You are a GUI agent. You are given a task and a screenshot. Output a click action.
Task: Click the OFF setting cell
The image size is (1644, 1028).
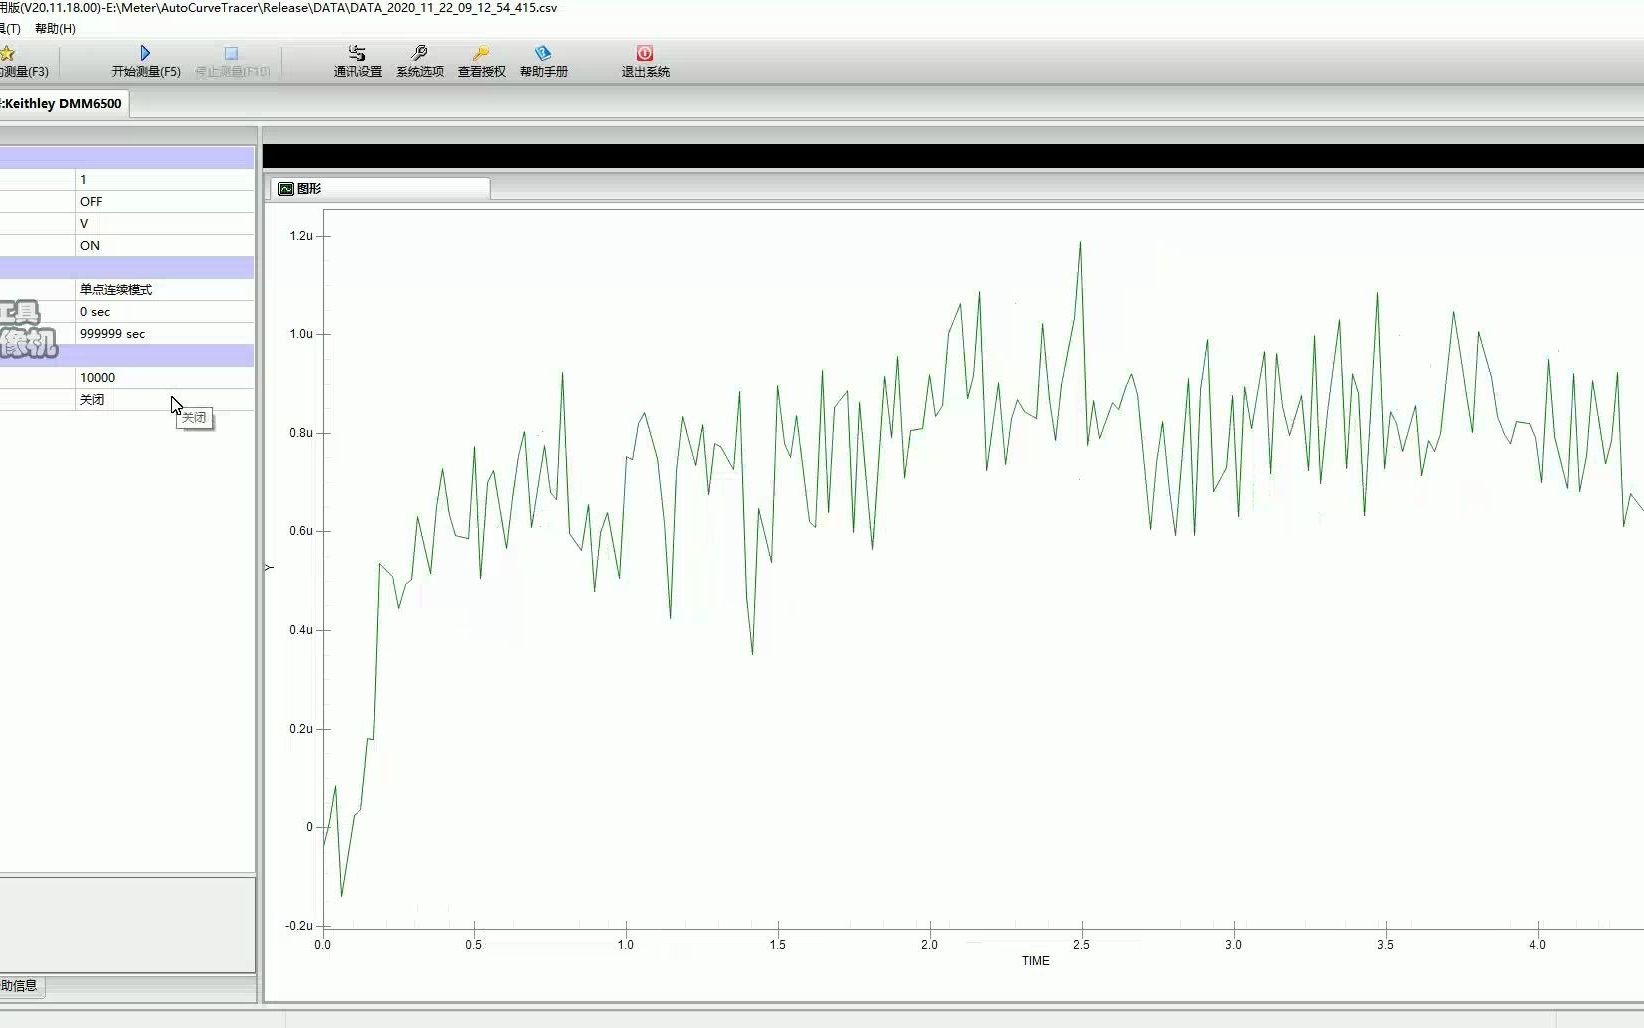tap(165, 202)
